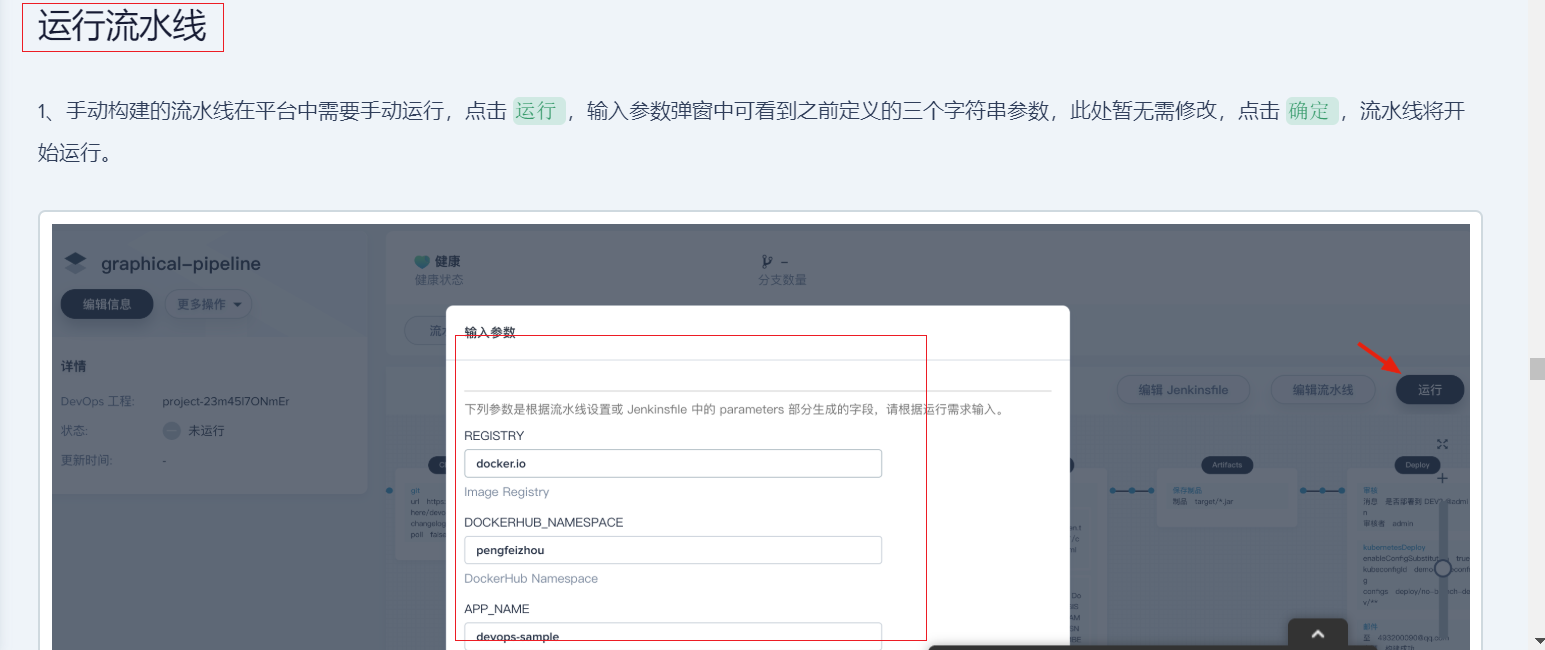This screenshot has width=1545, height=650.
Task: Click the 输入参数 dialog title
Action: tap(490, 332)
